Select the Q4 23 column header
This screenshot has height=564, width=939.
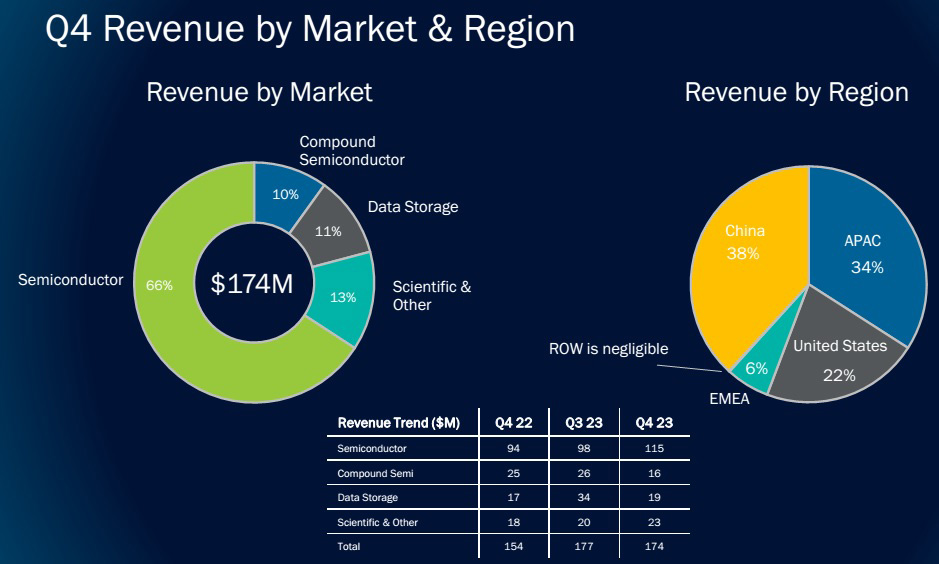coord(653,423)
